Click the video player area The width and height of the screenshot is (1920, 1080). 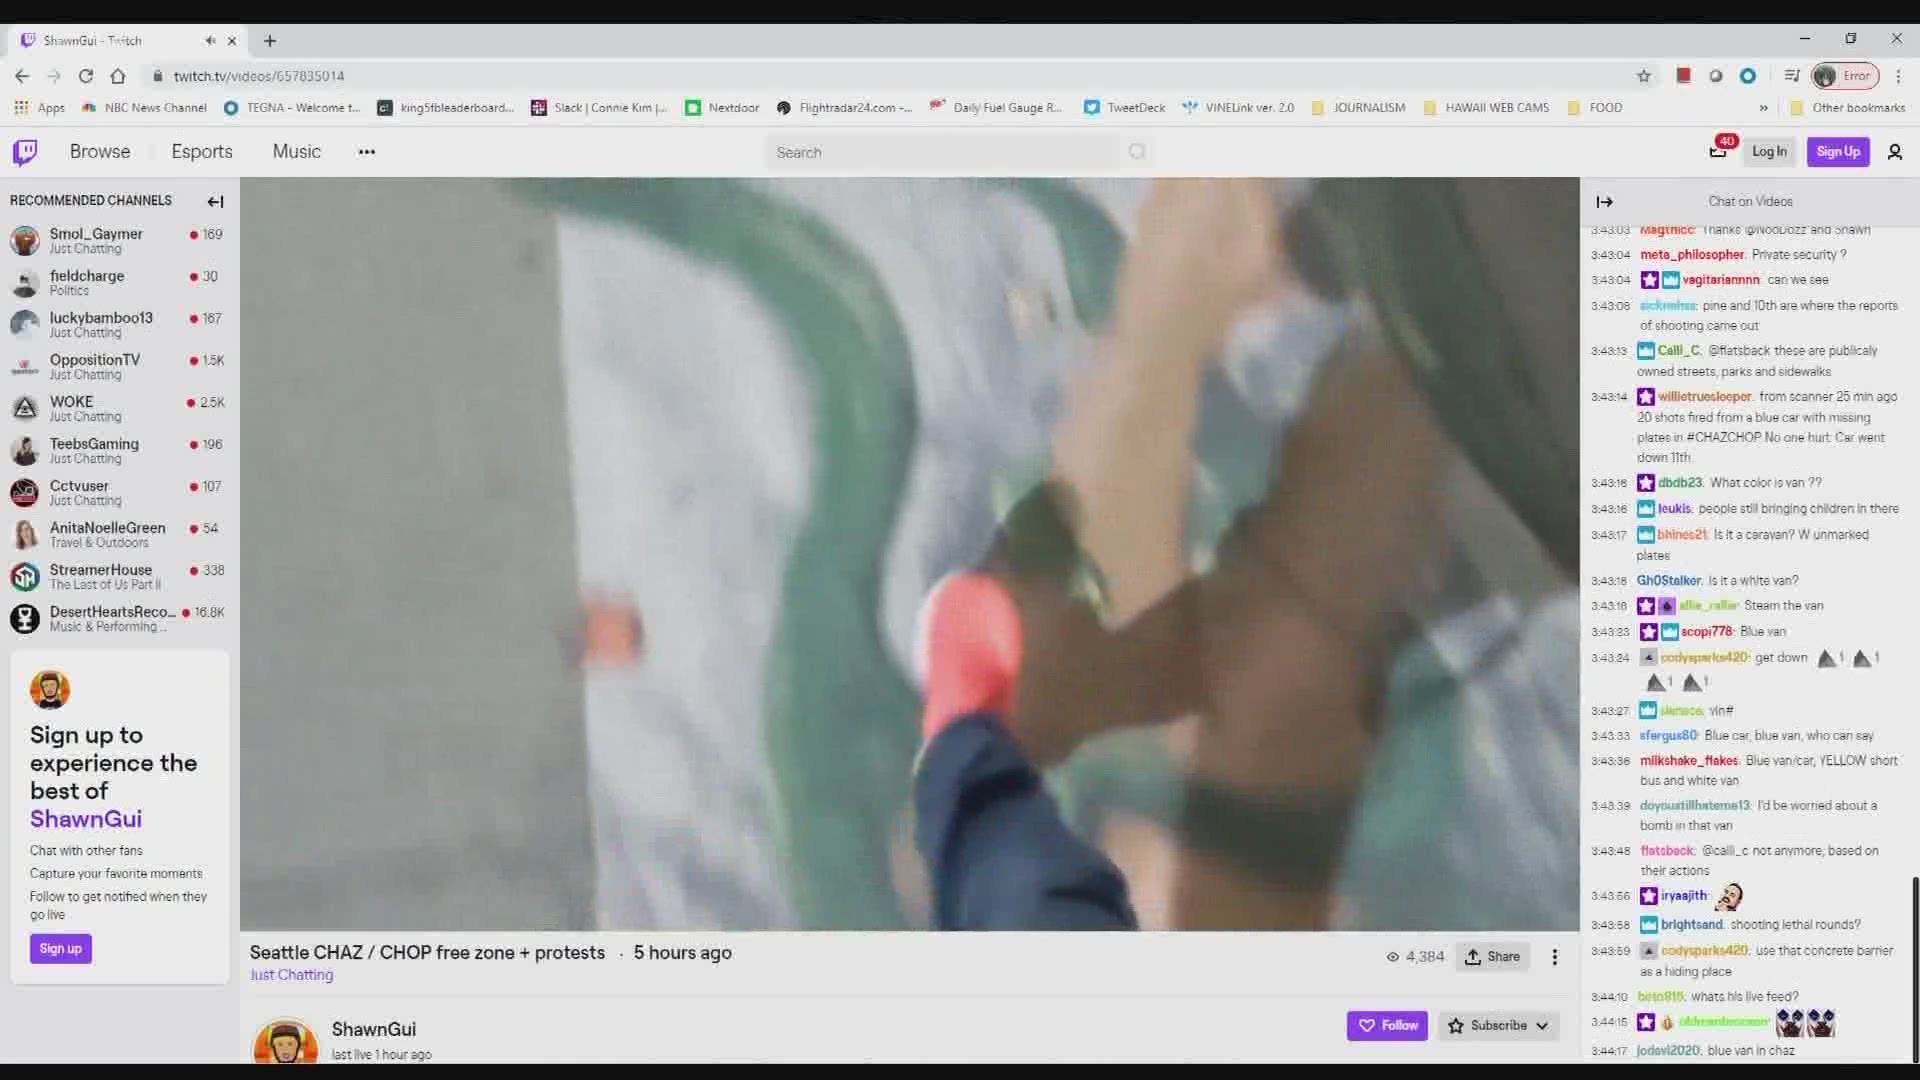pos(909,554)
